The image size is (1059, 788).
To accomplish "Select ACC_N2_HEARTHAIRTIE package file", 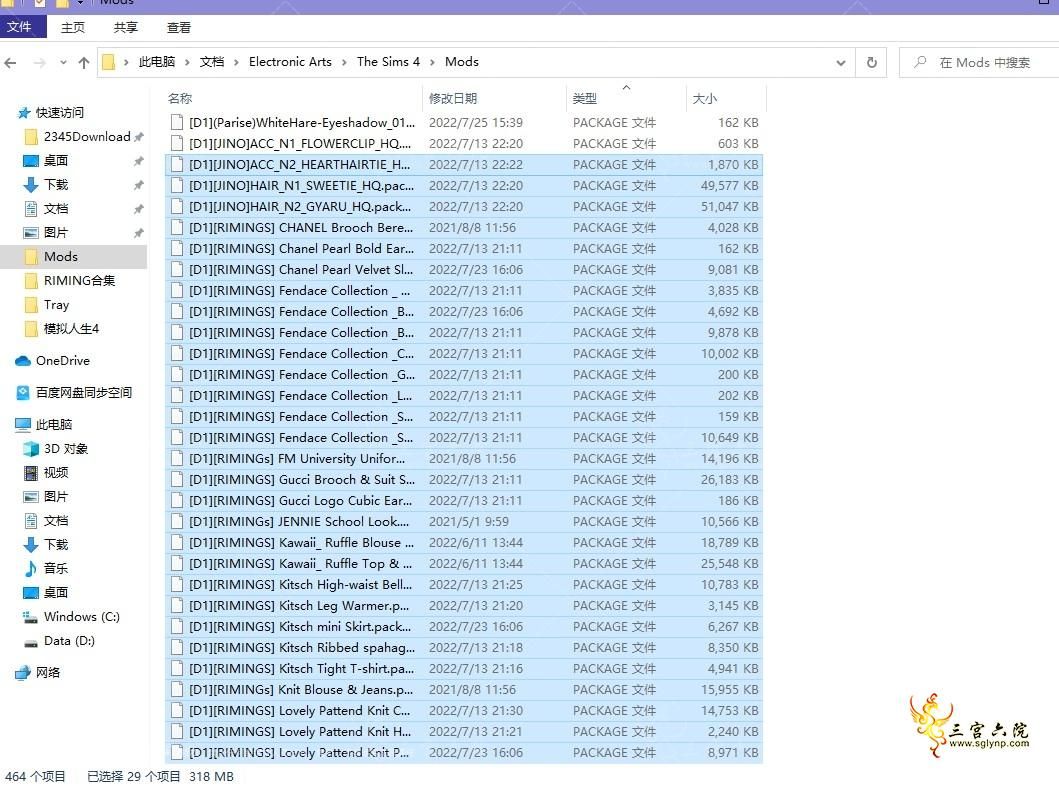I will point(464,164).
